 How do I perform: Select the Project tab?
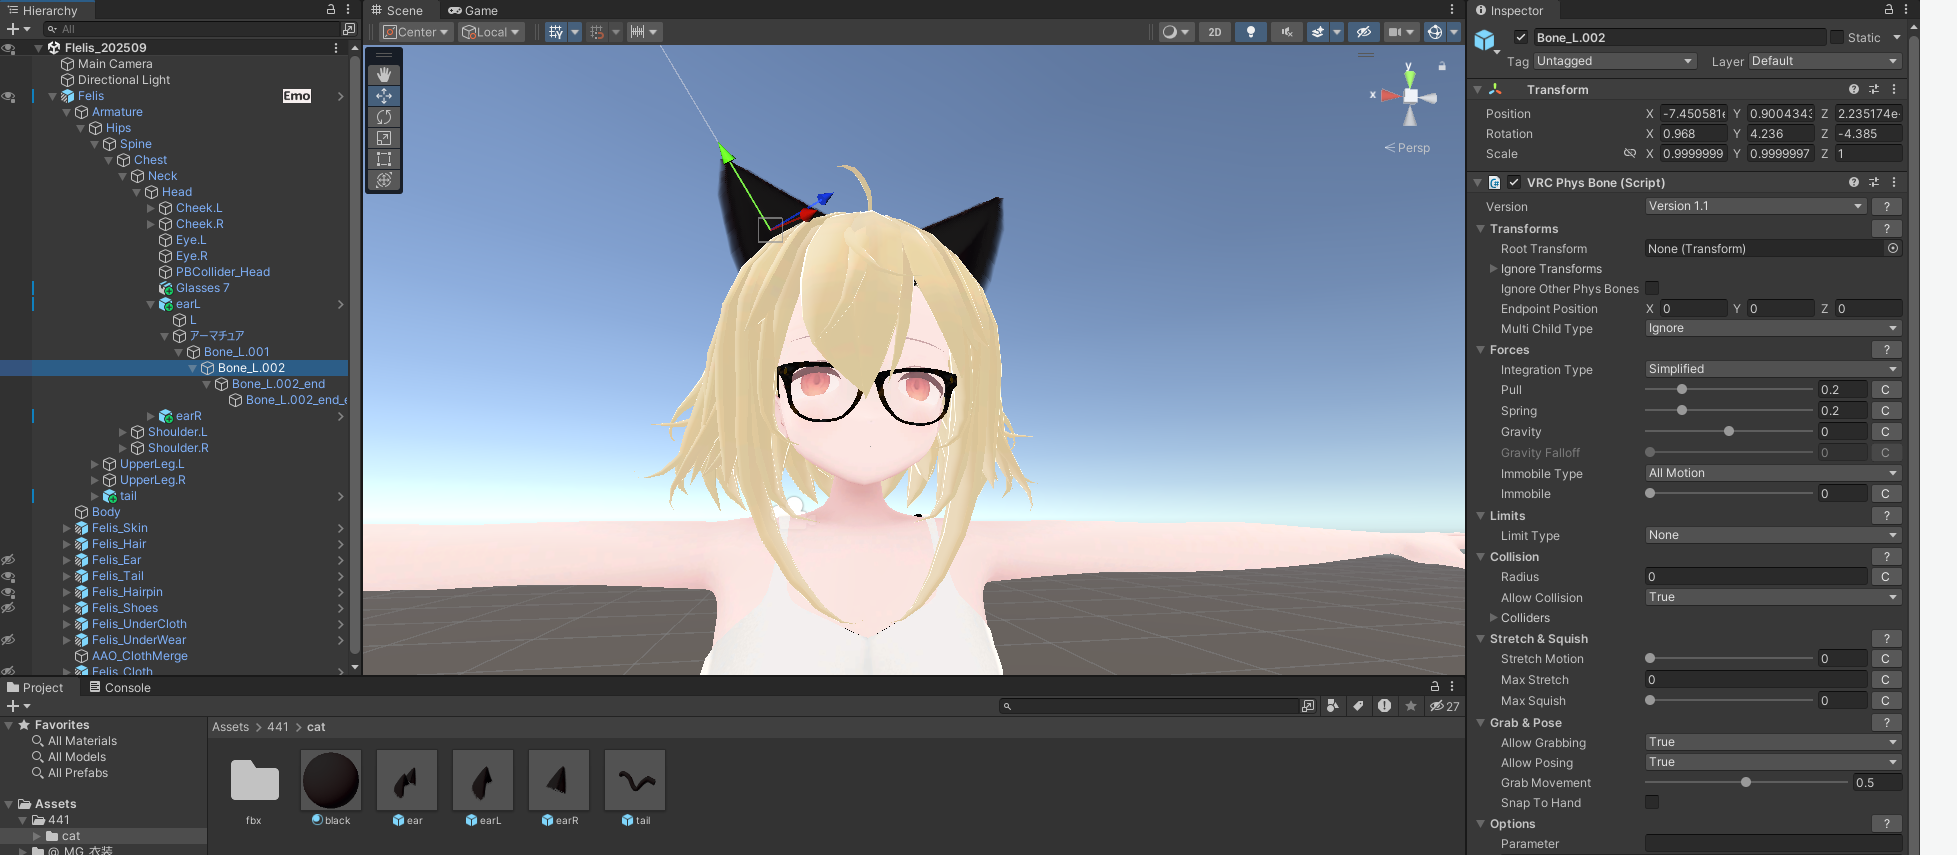(35, 688)
